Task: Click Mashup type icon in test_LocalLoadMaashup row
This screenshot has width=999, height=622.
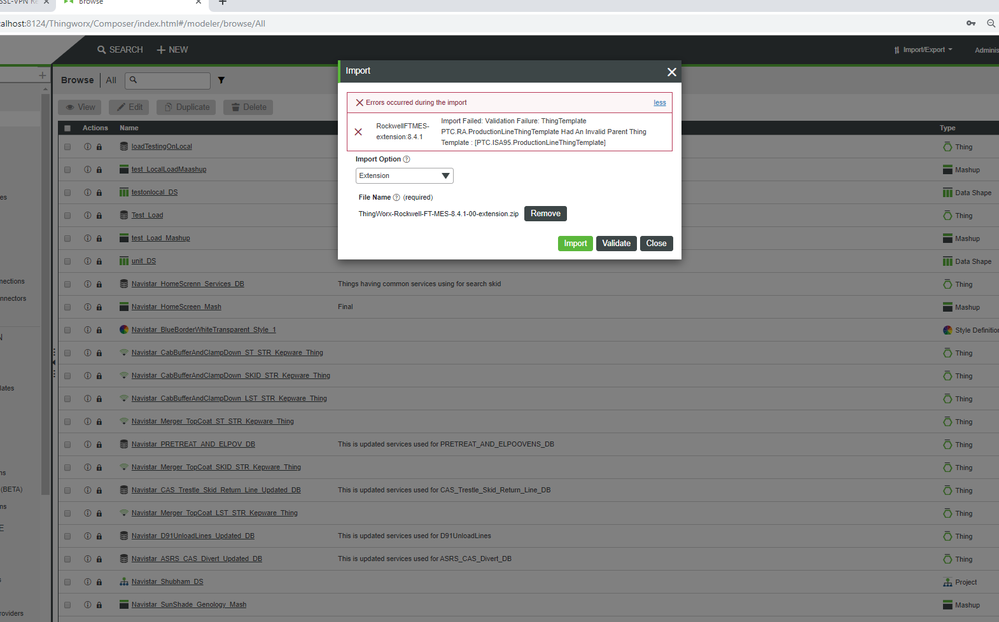Action: (x=947, y=170)
